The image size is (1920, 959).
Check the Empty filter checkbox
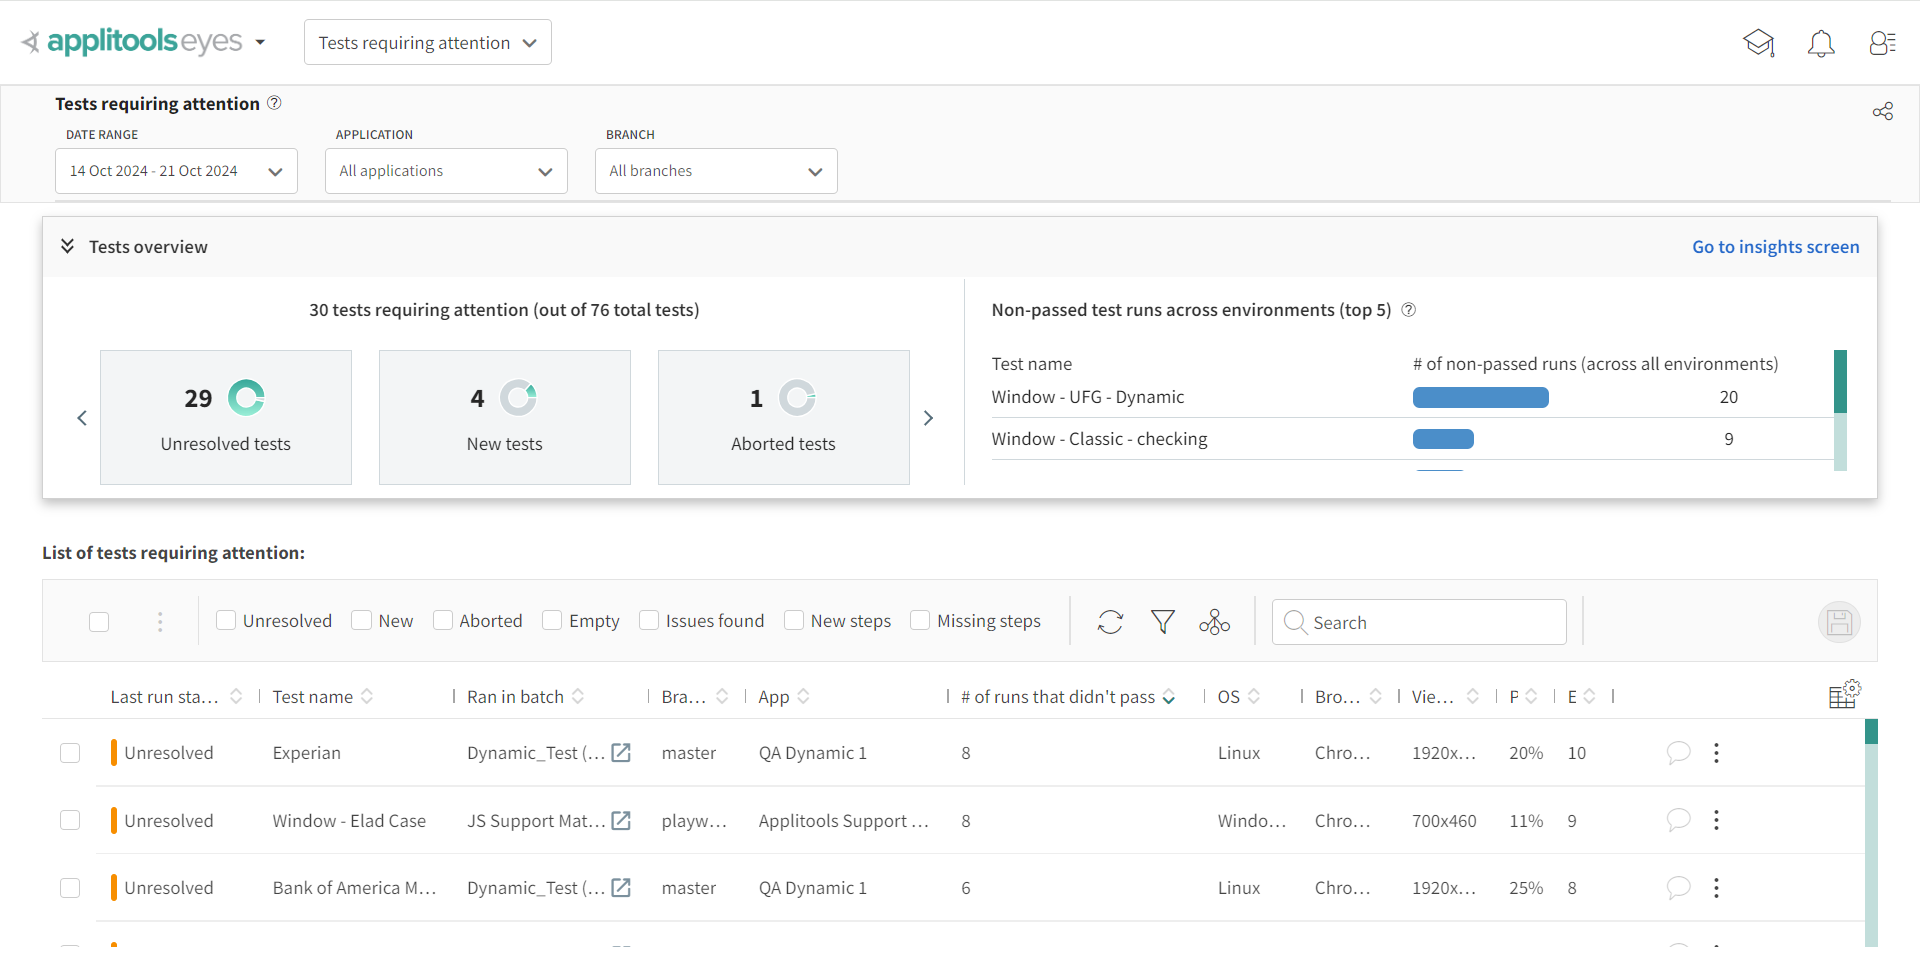pyautogui.click(x=552, y=620)
